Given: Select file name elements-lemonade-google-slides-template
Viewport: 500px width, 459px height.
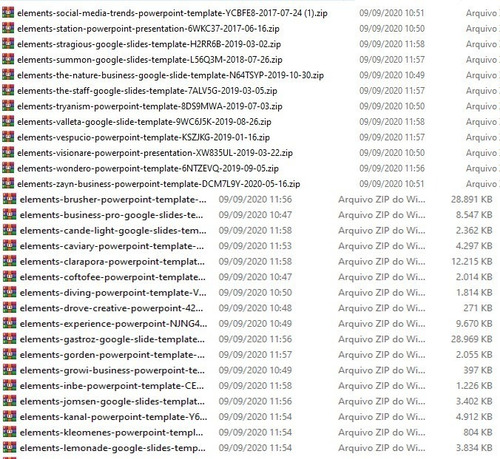Looking at the screenshot, I should (113, 448).
